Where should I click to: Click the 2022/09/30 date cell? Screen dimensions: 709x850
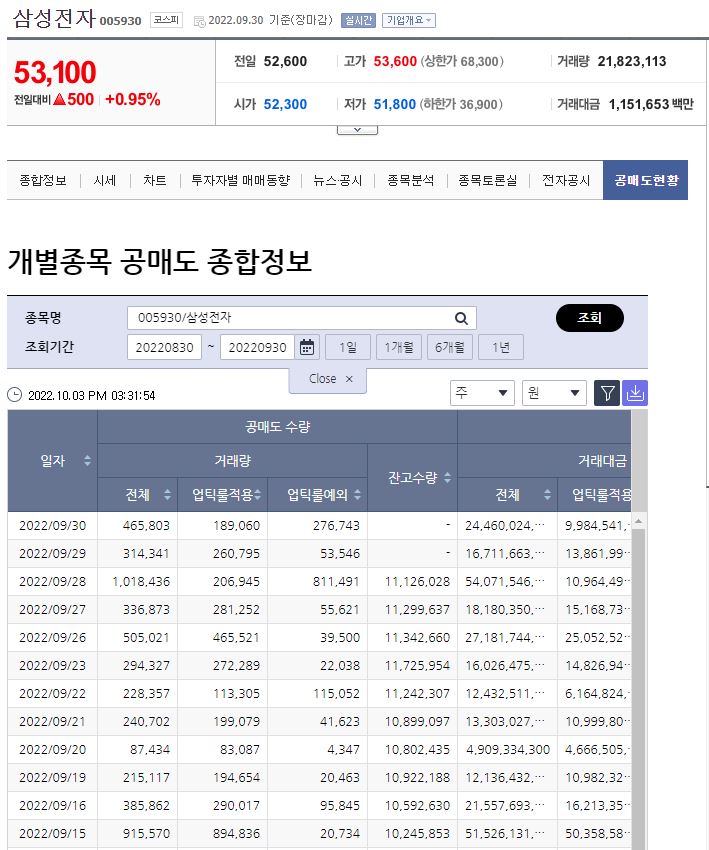(53, 525)
